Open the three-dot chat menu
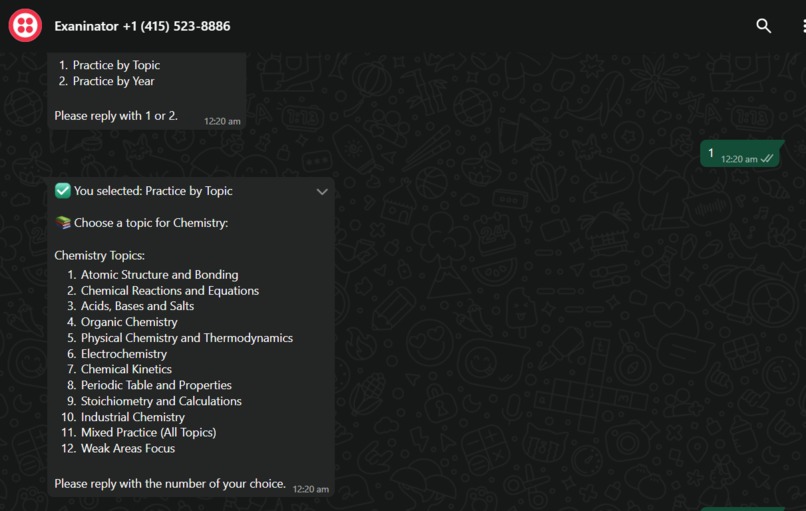The height and width of the screenshot is (511, 806). tap(803, 26)
